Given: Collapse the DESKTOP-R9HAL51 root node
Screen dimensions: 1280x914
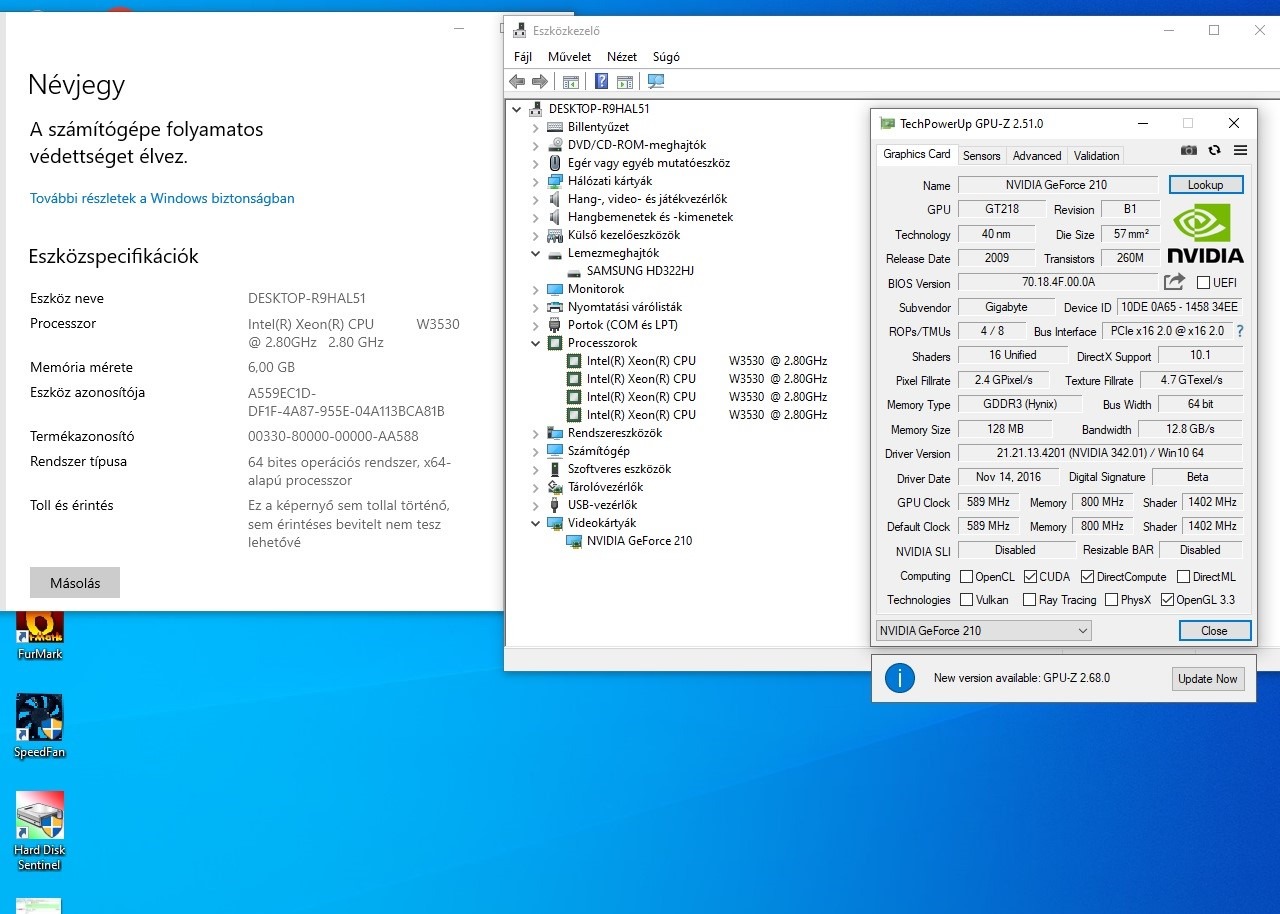Looking at the screenshot, I should click(x=516, y=109).
